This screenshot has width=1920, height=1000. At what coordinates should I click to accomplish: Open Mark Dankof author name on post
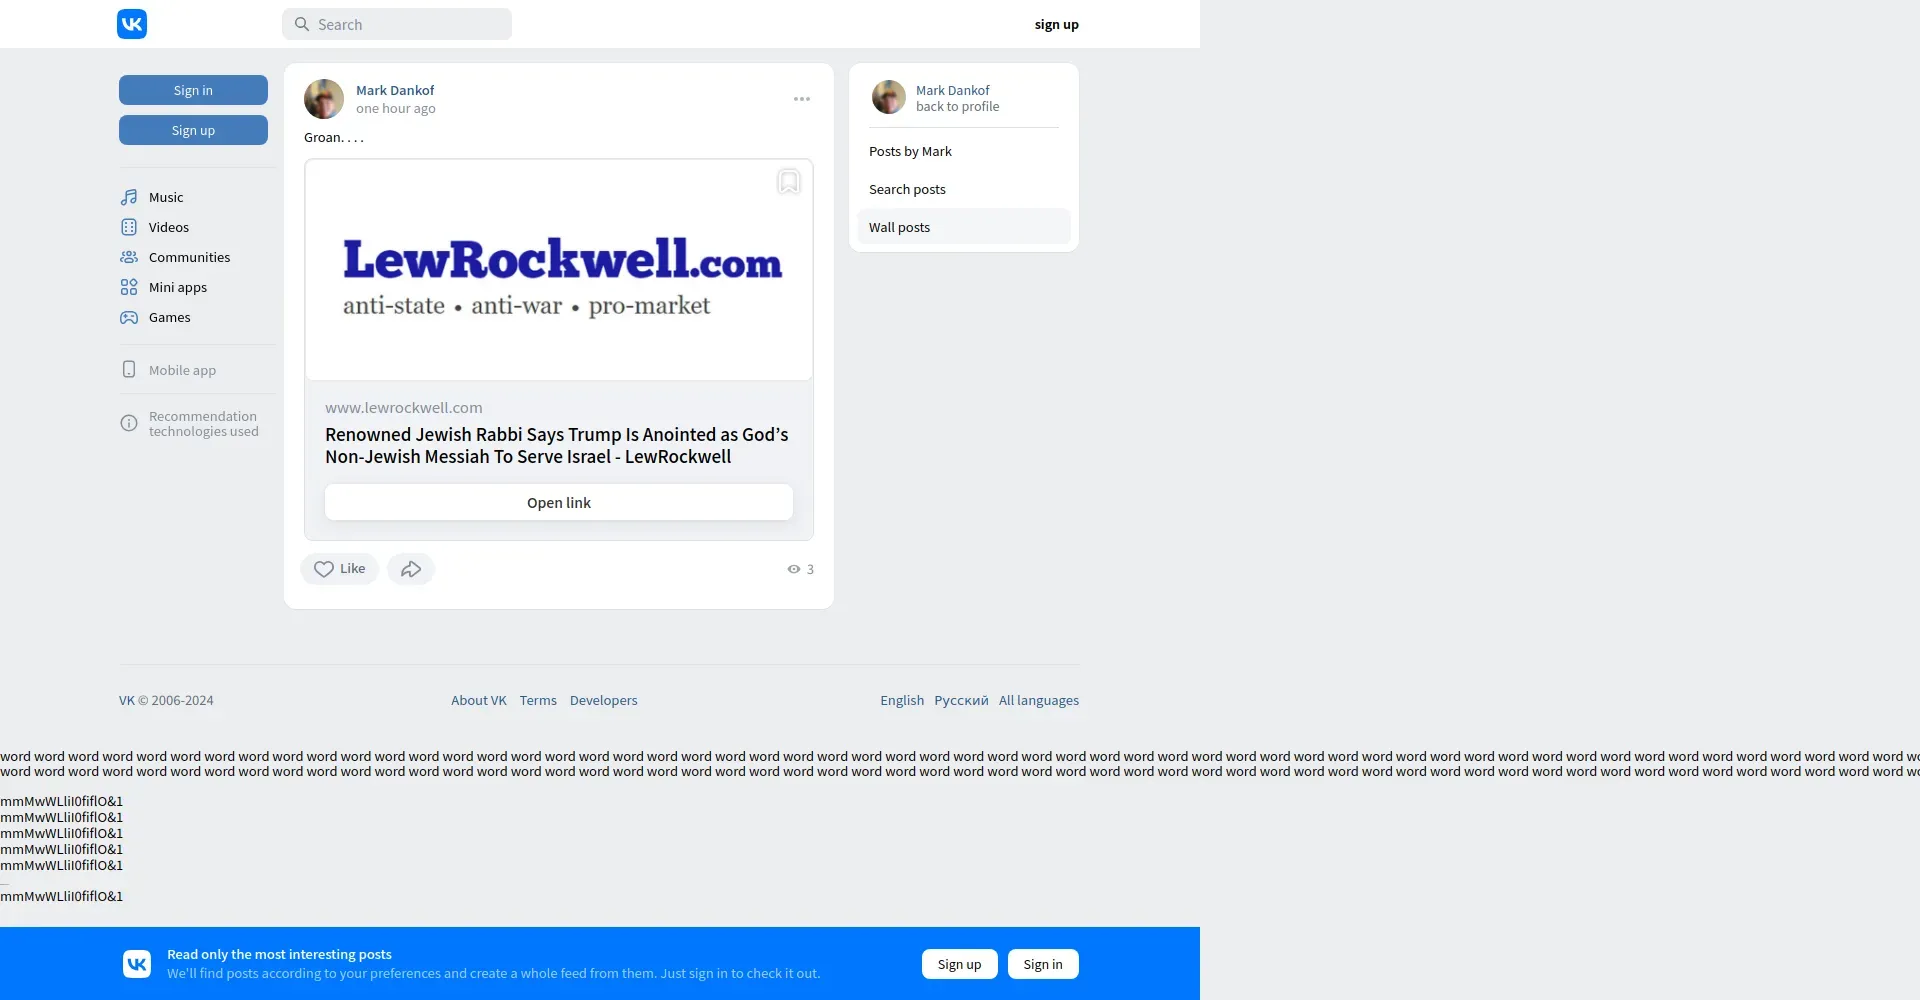[x=395, y=90]
